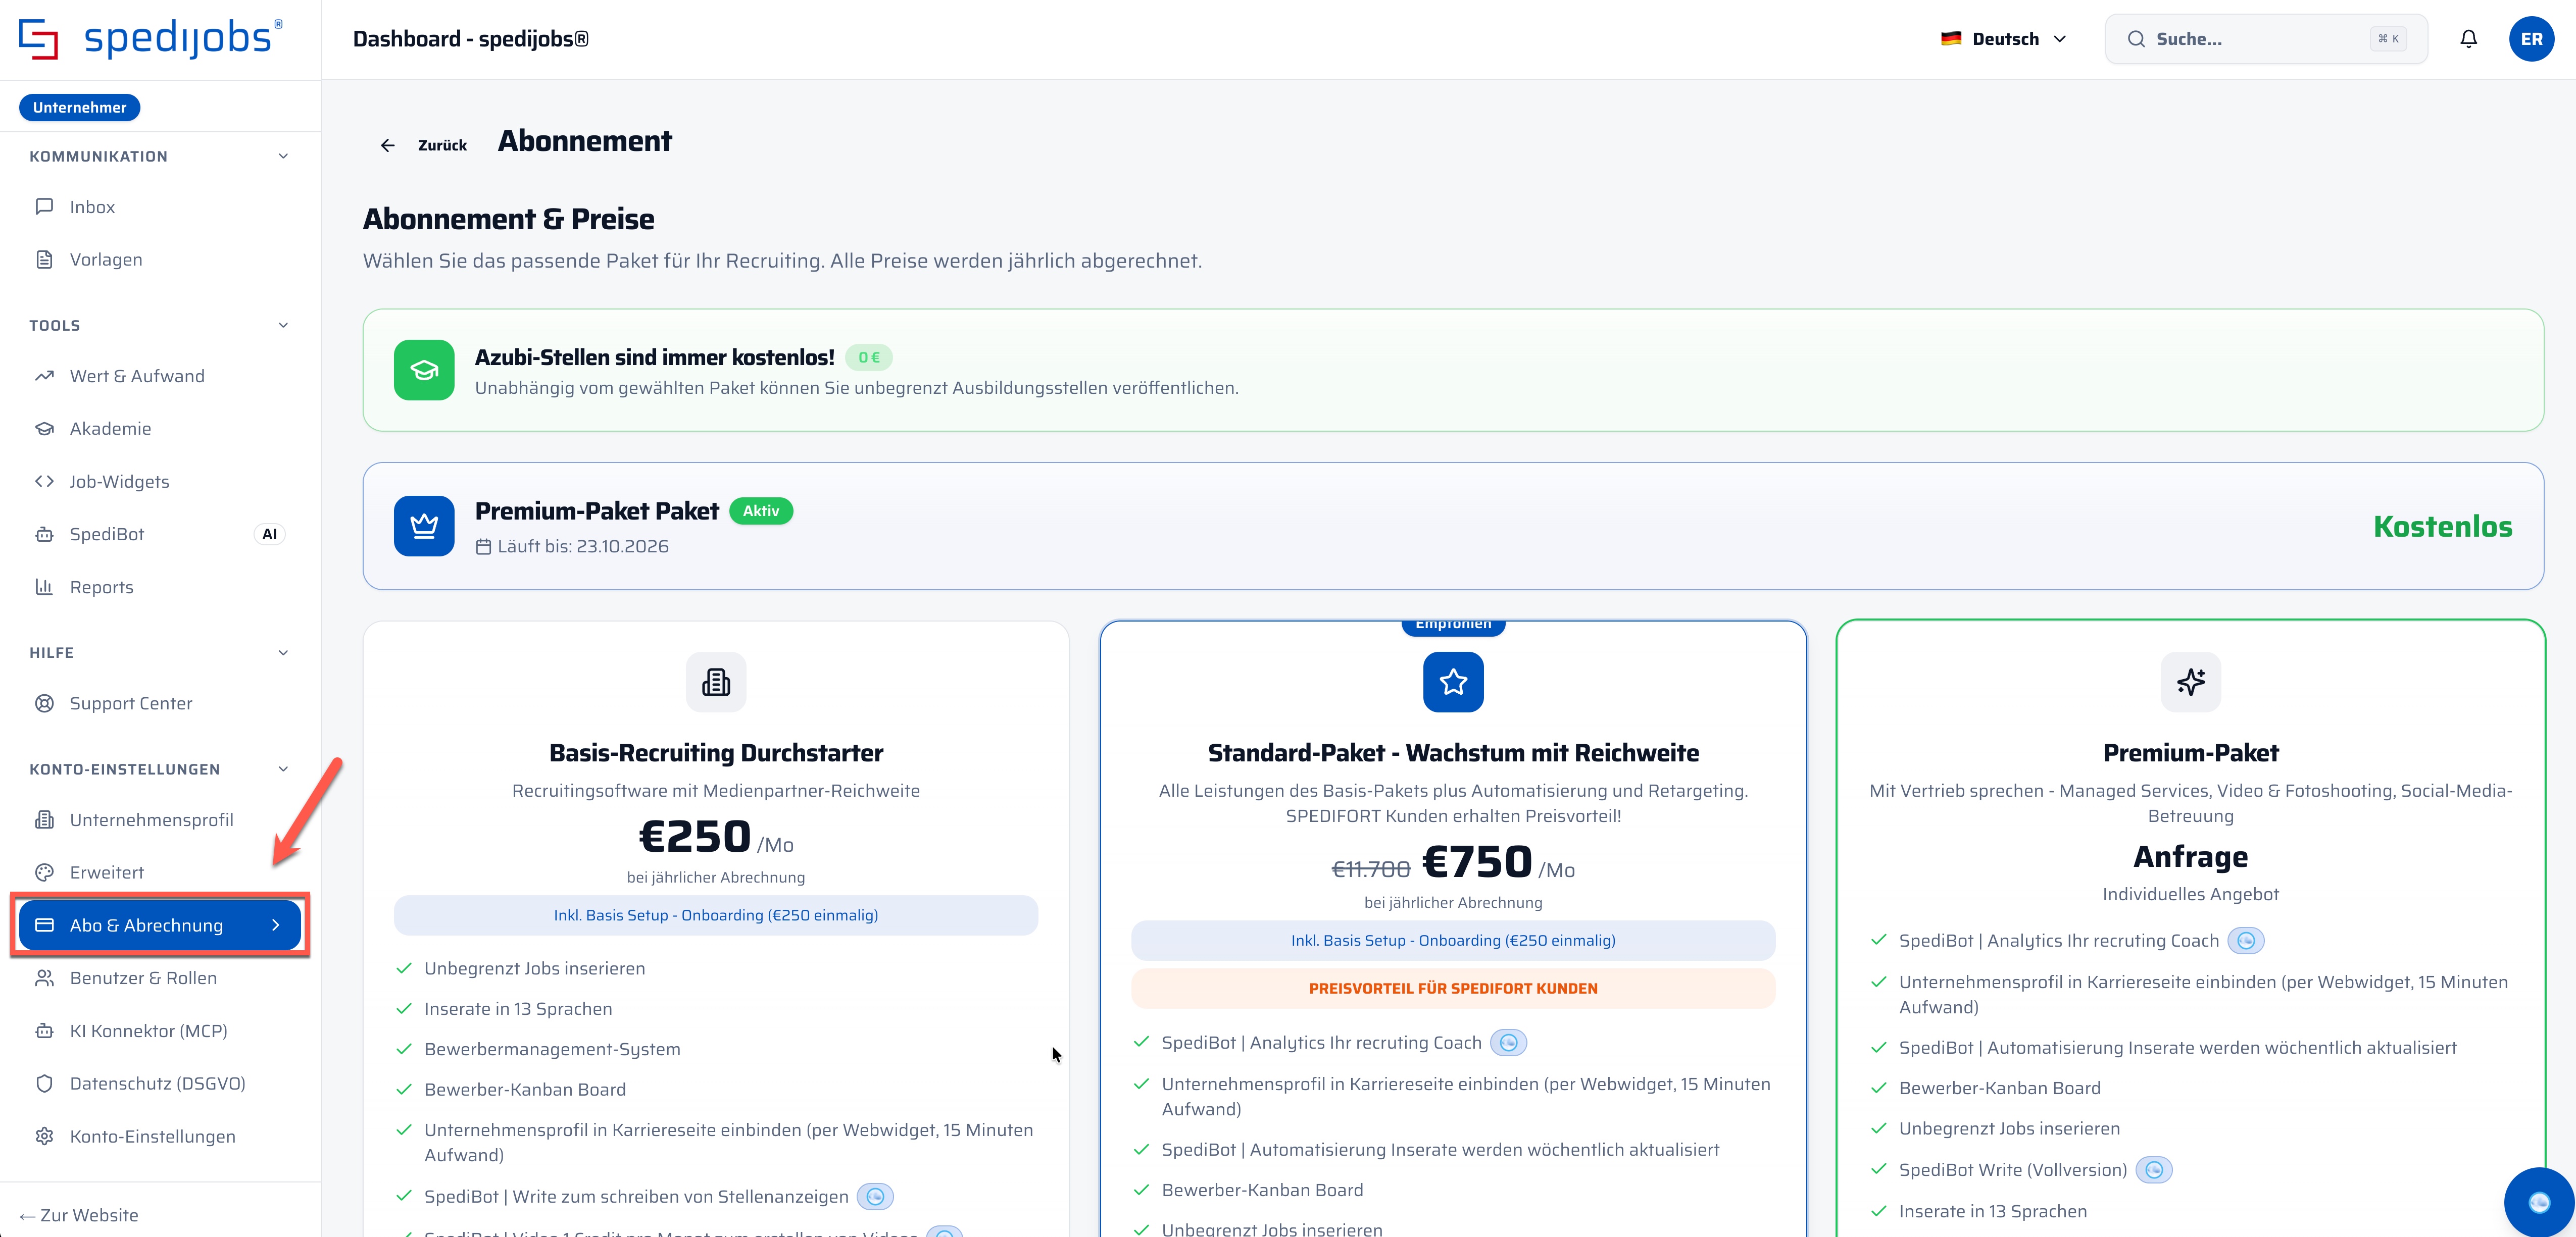Expand chevron on Abo & Abrechnung item
2576x1237 pixels.
[x=276, y=925]
